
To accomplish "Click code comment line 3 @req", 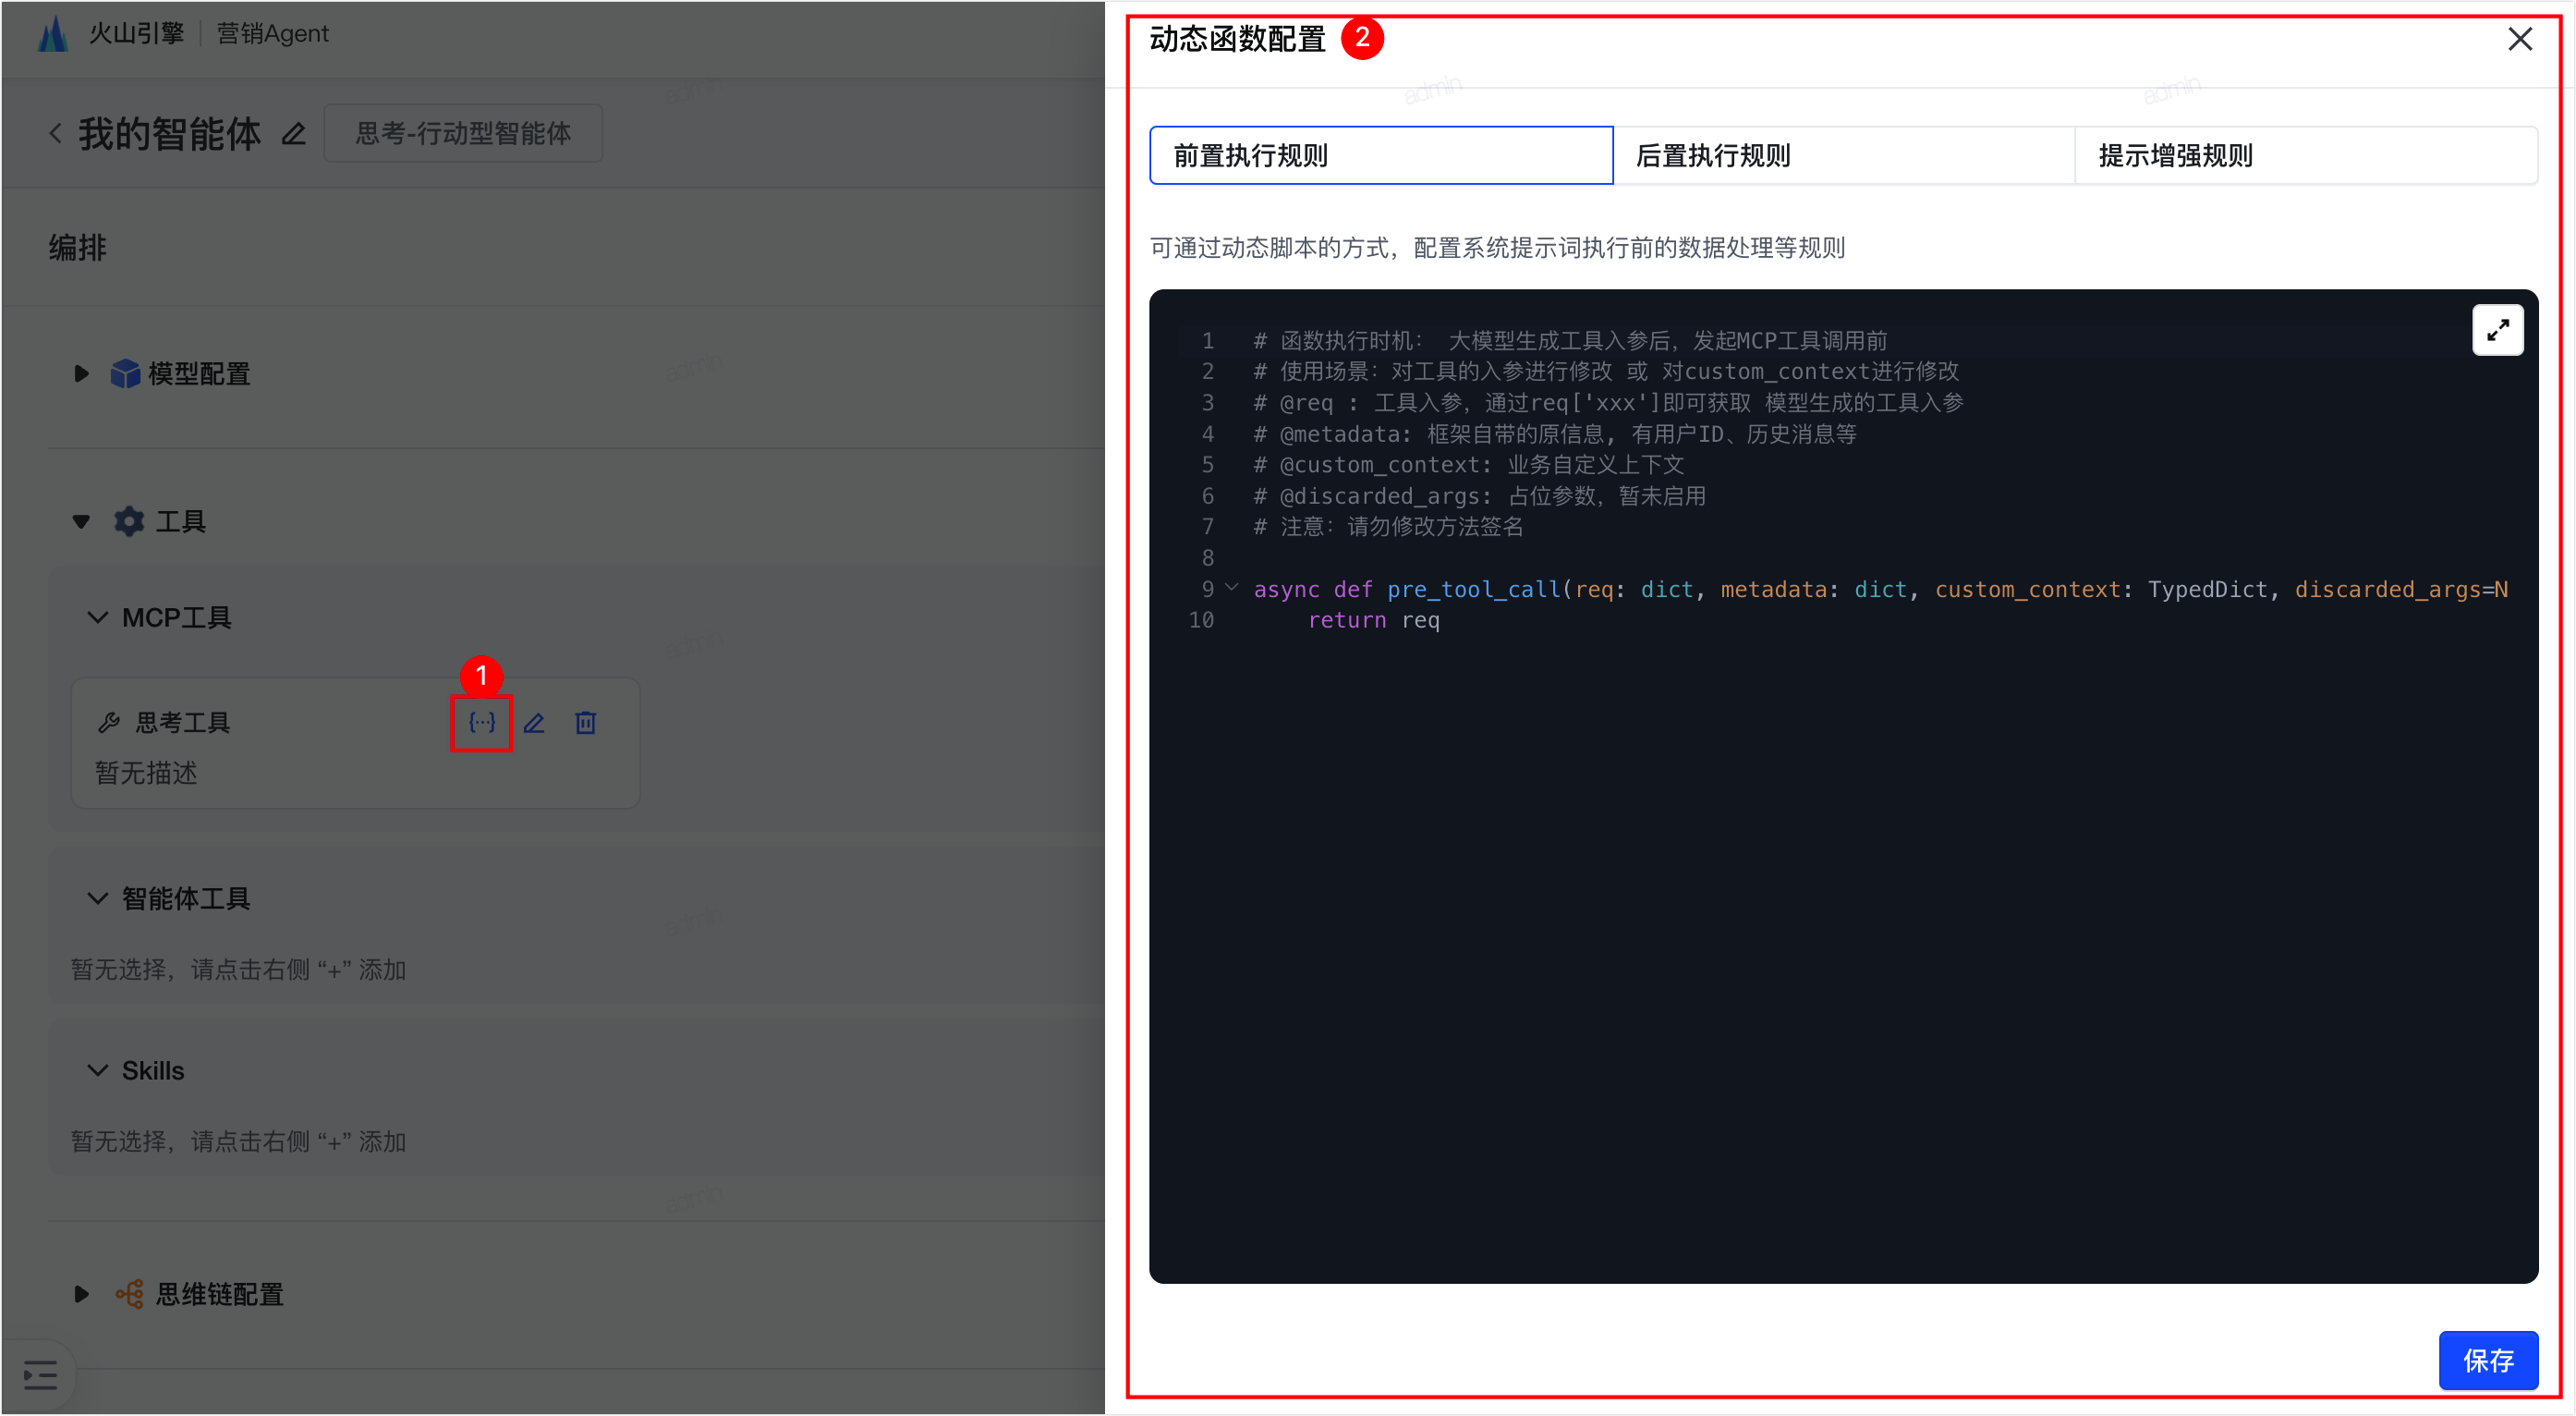I will [1609, 403].
